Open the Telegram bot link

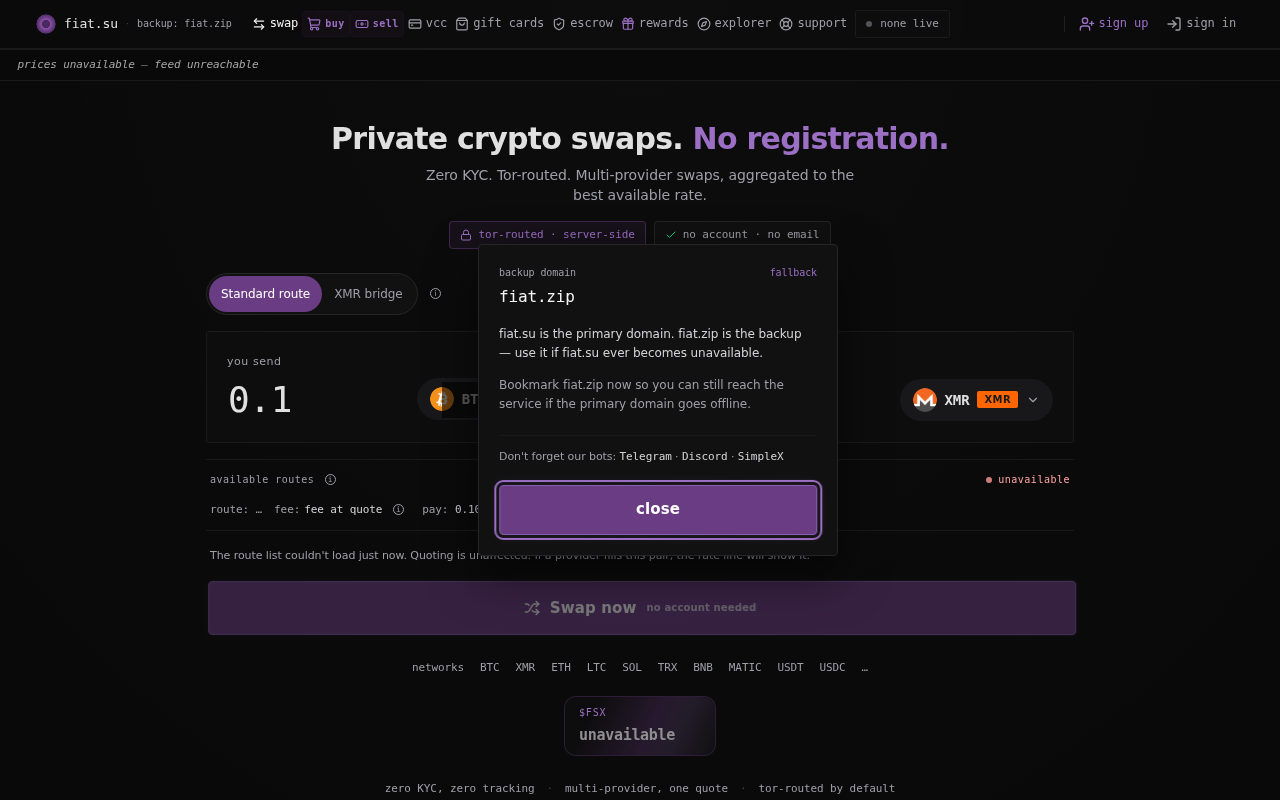[645, 457]
